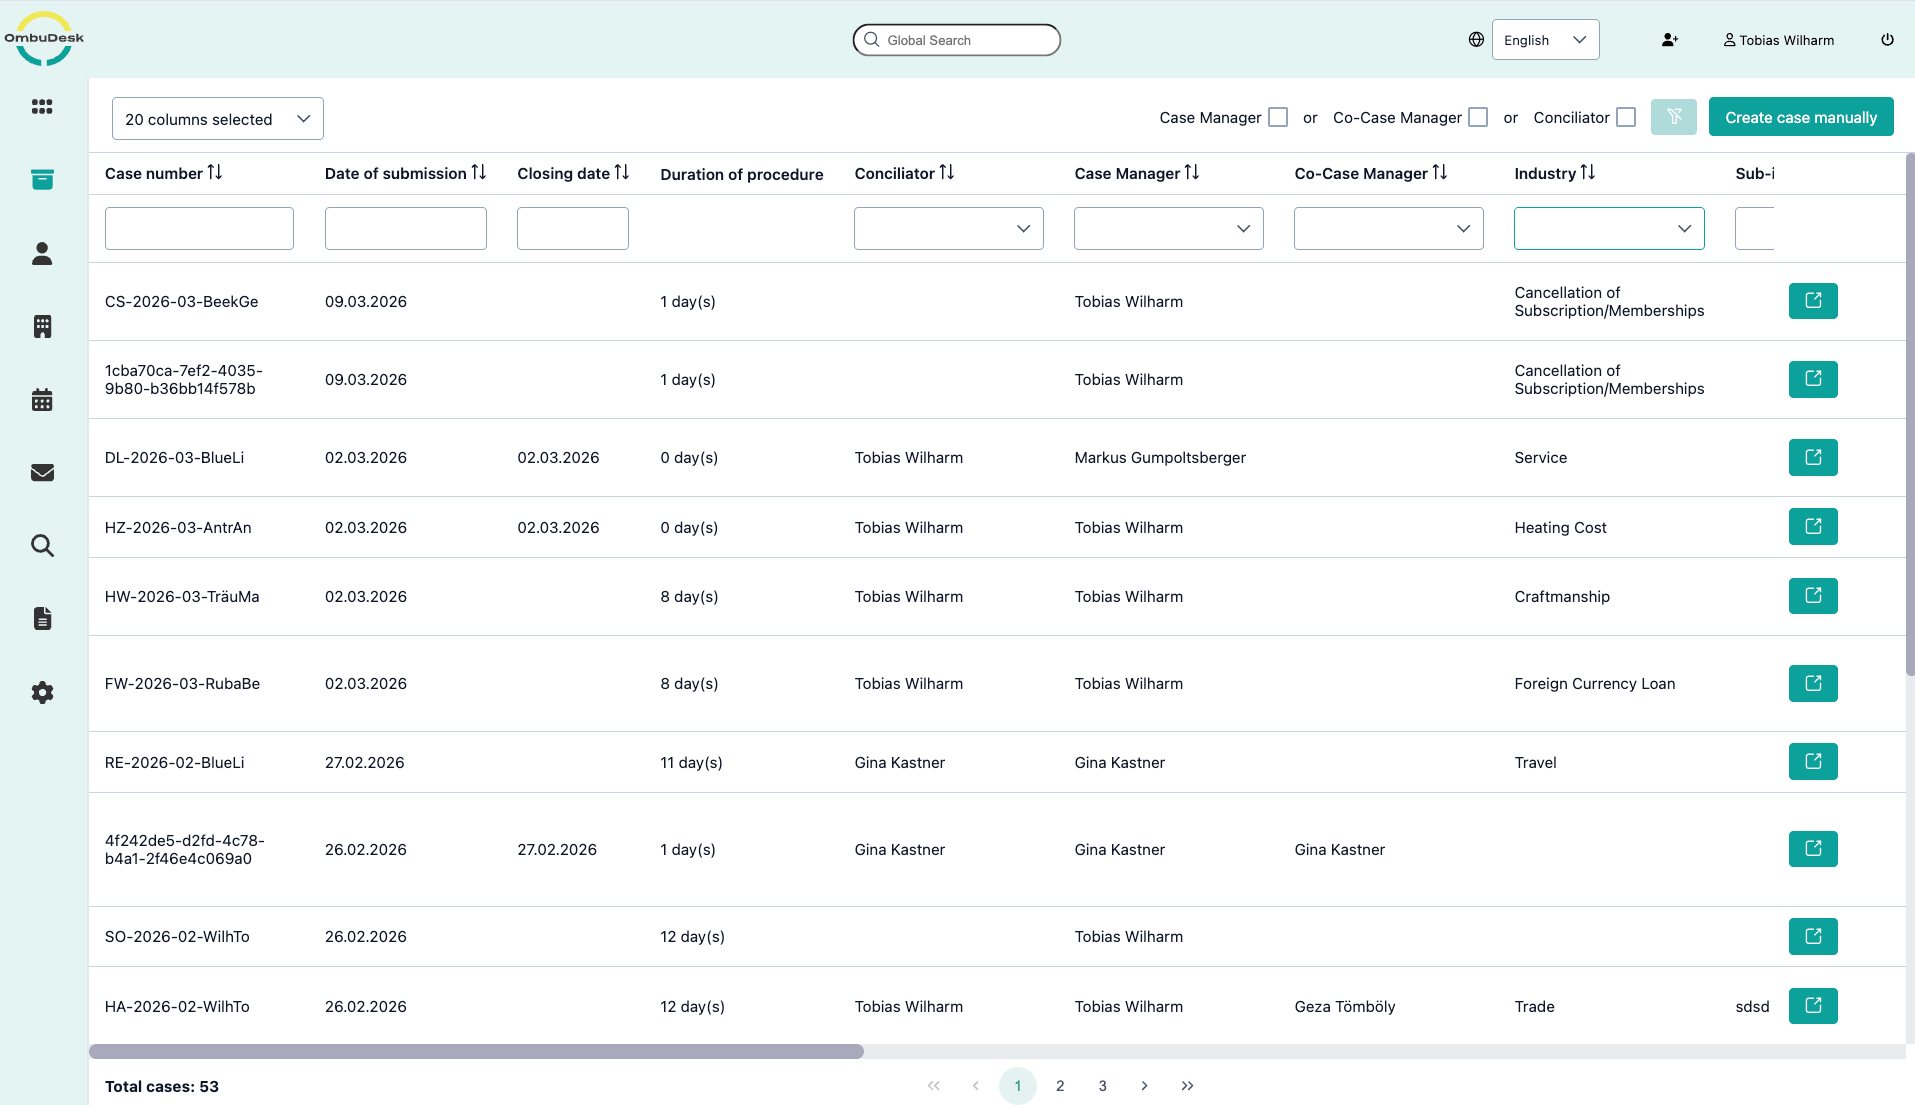Open the mail envelope icon in sidebar

click(42, 473)
